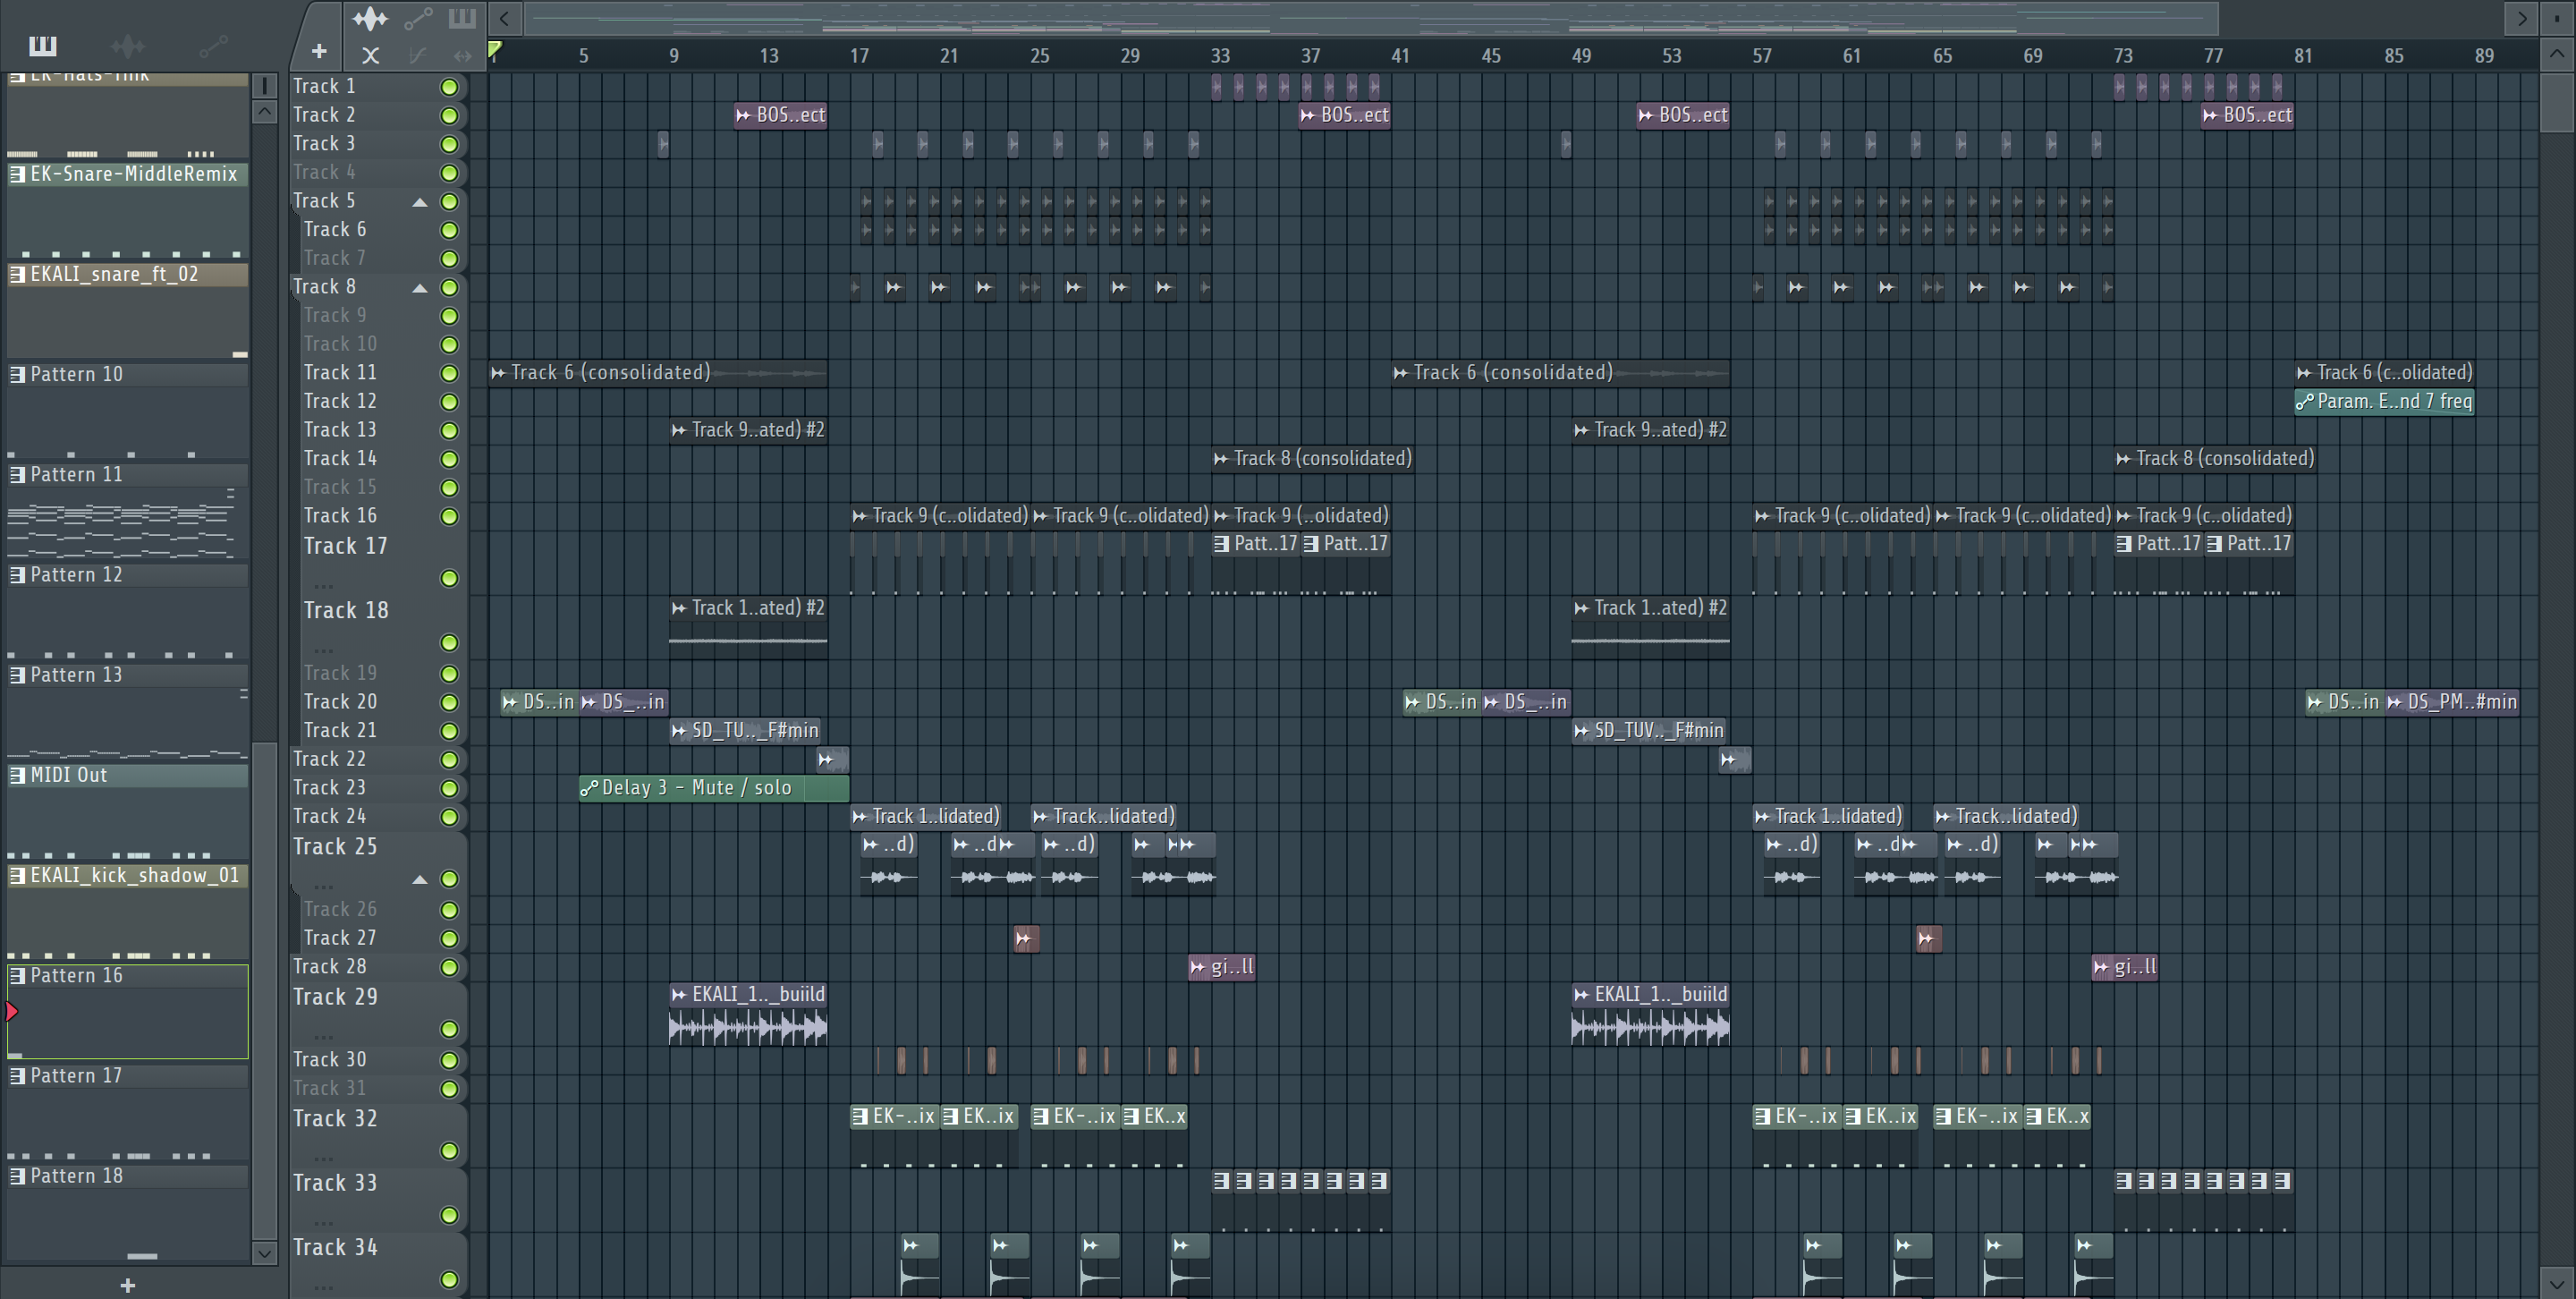Click the picker panel scroll up arrow
This screenshot has height=1299, width=2576.
point(264,112)
